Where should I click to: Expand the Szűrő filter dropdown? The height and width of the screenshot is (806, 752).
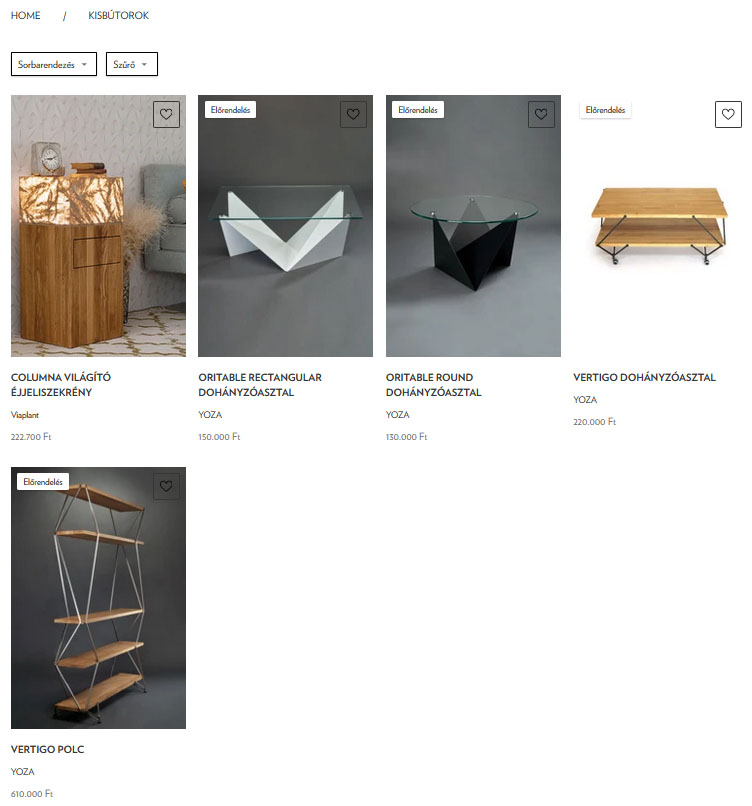click(x=132, y=64)
